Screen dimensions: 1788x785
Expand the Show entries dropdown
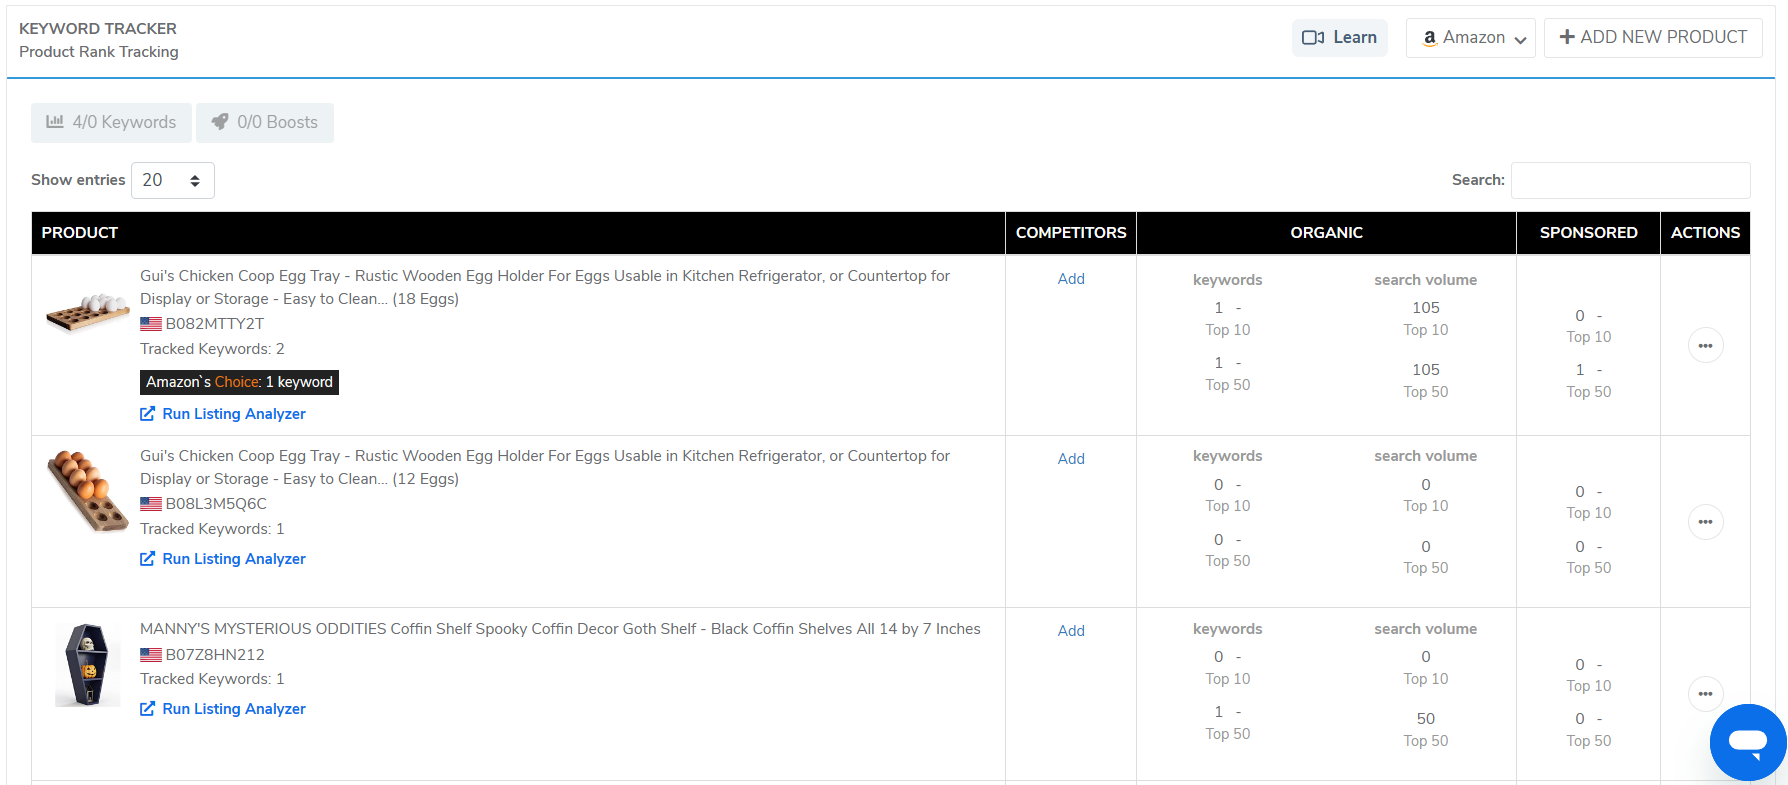coord(172,180)
